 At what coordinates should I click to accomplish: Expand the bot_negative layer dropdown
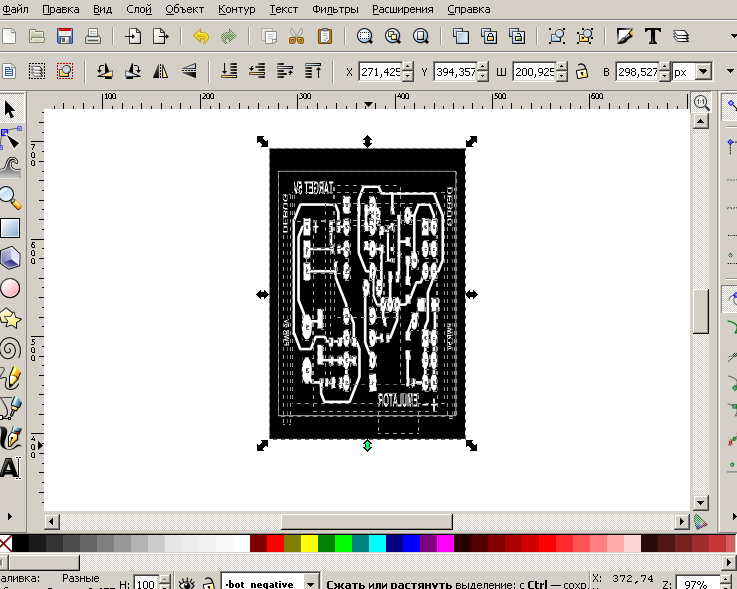[309, 583]
